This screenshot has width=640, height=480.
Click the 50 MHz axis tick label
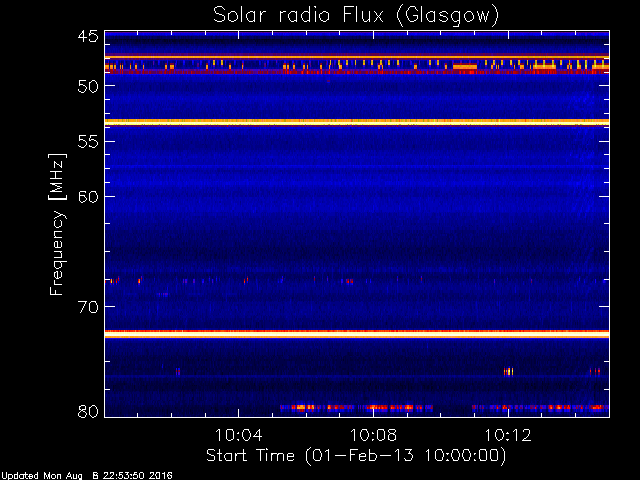coord(88,86)
